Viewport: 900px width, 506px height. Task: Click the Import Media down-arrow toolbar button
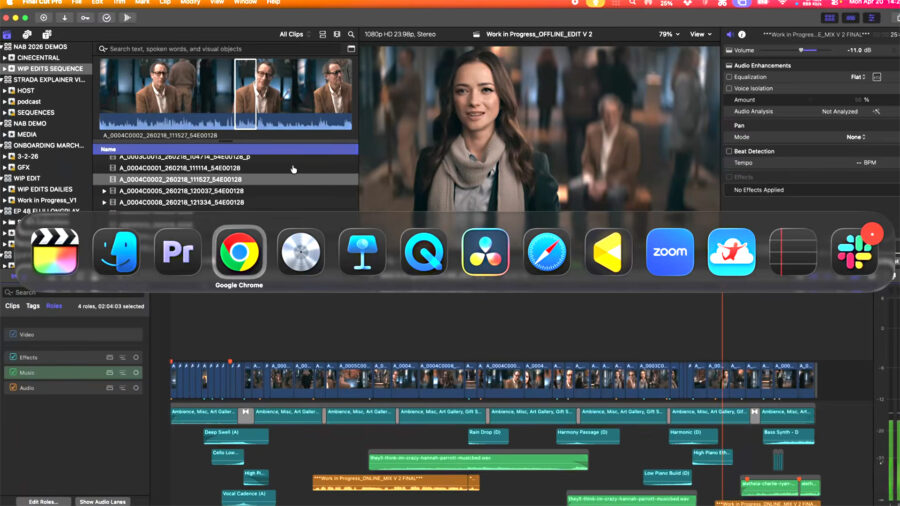coord(64,18)
